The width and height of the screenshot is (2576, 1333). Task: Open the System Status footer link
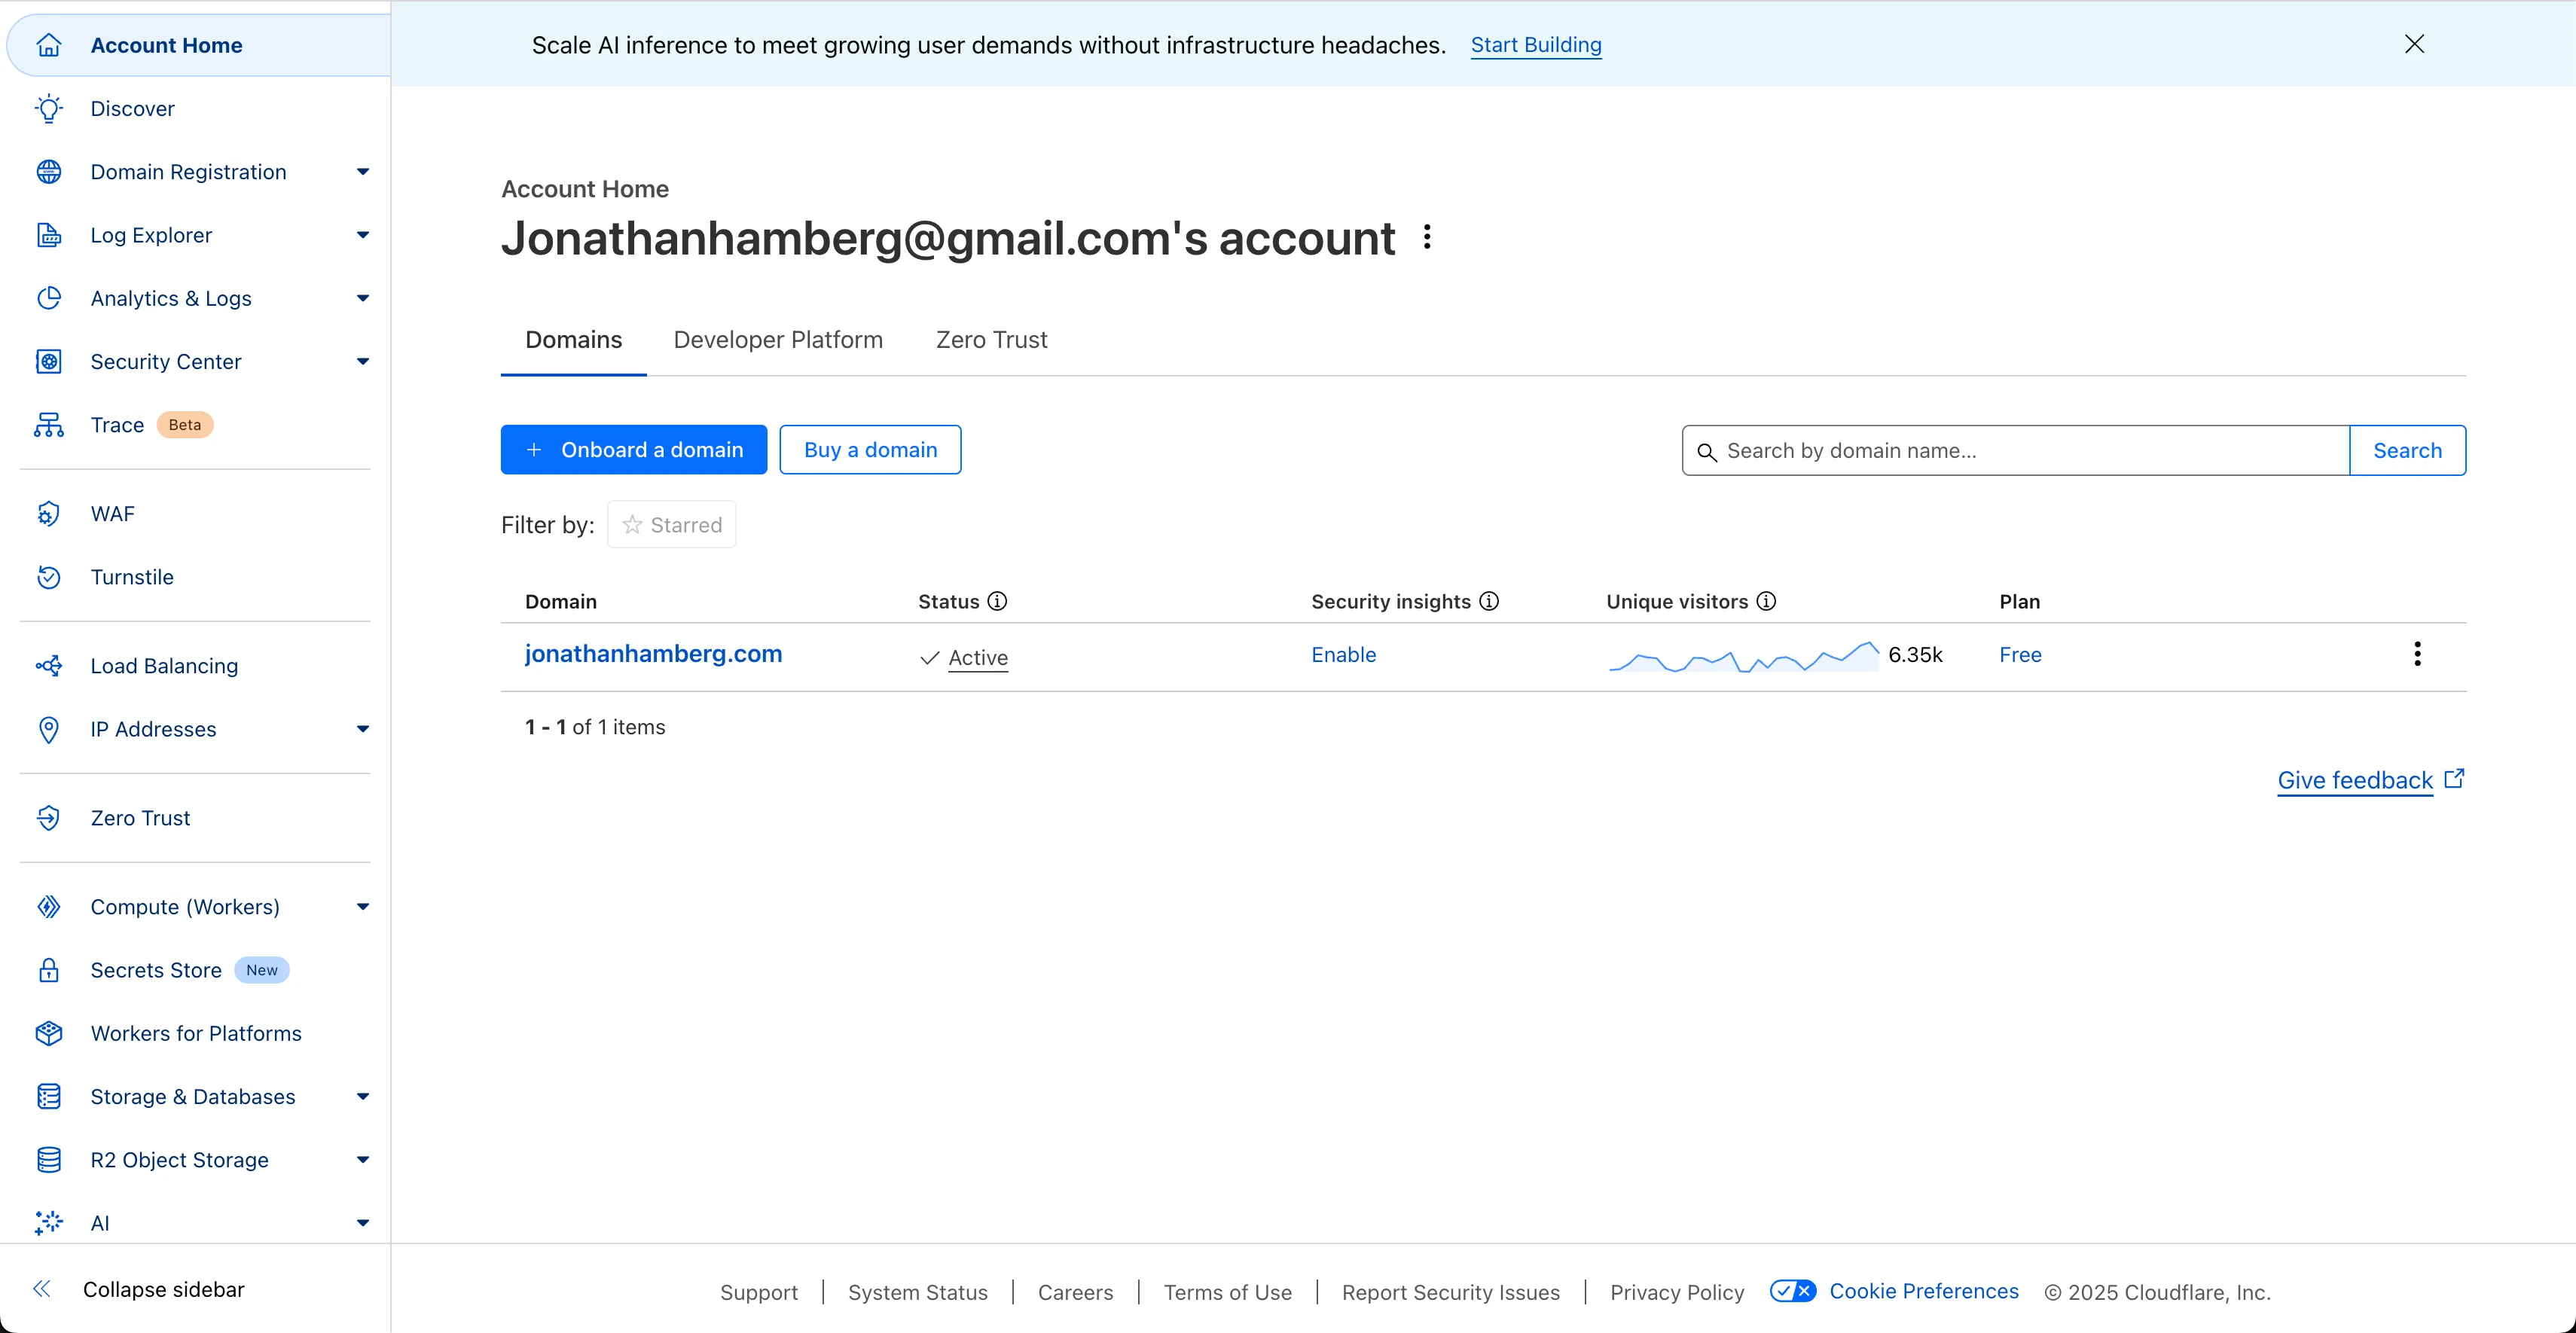coord(918,1292)
